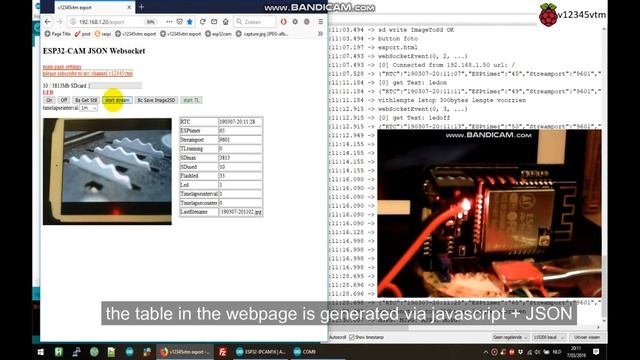Go back with the browser back arrow
The width and height of the screenshot is (640, 360).
pos(48,22)
